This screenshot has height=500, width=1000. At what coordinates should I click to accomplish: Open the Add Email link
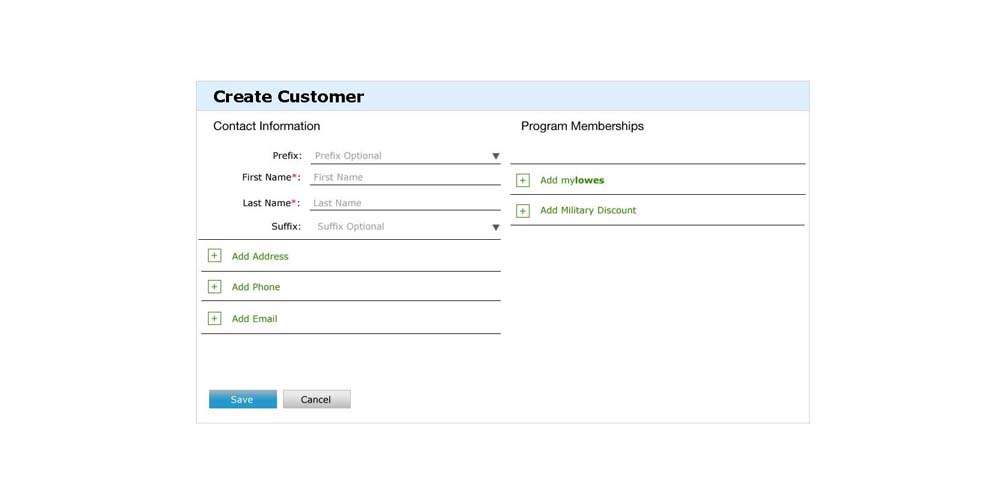[x=254, y=319]
